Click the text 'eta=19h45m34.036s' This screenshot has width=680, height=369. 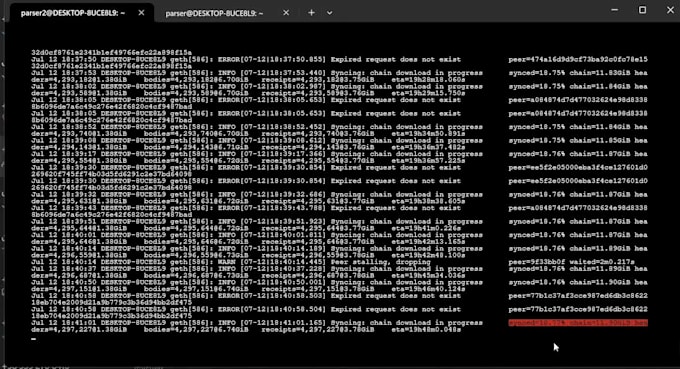(x=428, y=275)
